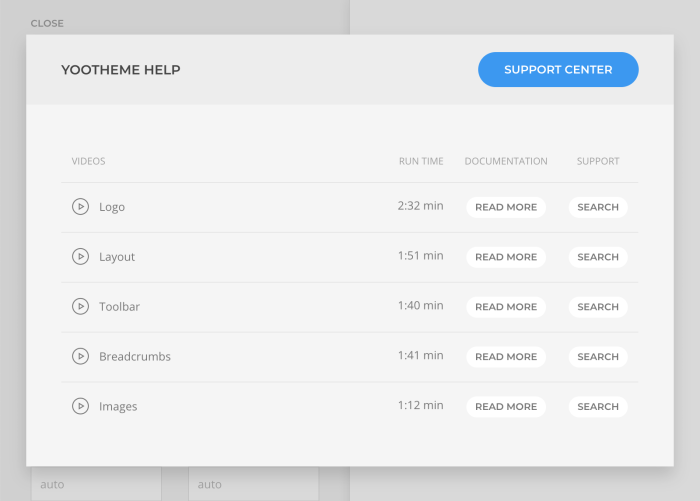This screenshot has height=501, width=700.
Task: Play the Layout video icon
Action: pyautogui.click(x=80, y=257)
